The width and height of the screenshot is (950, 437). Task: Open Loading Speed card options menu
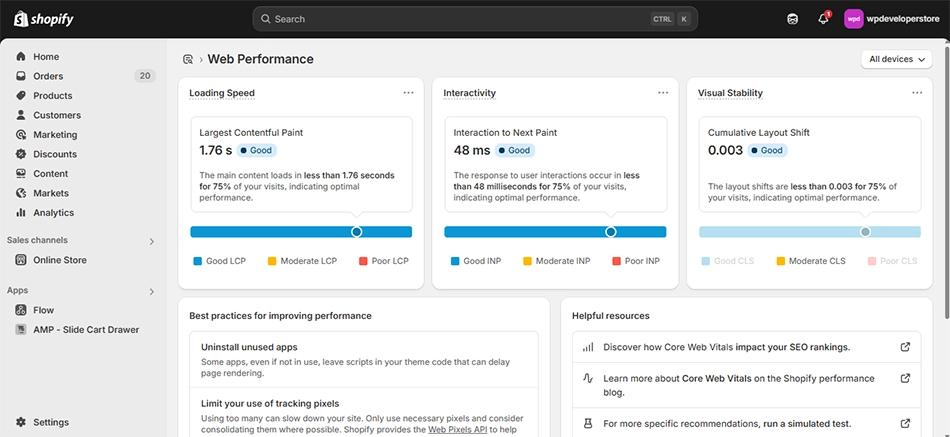[x=408, y=93]
